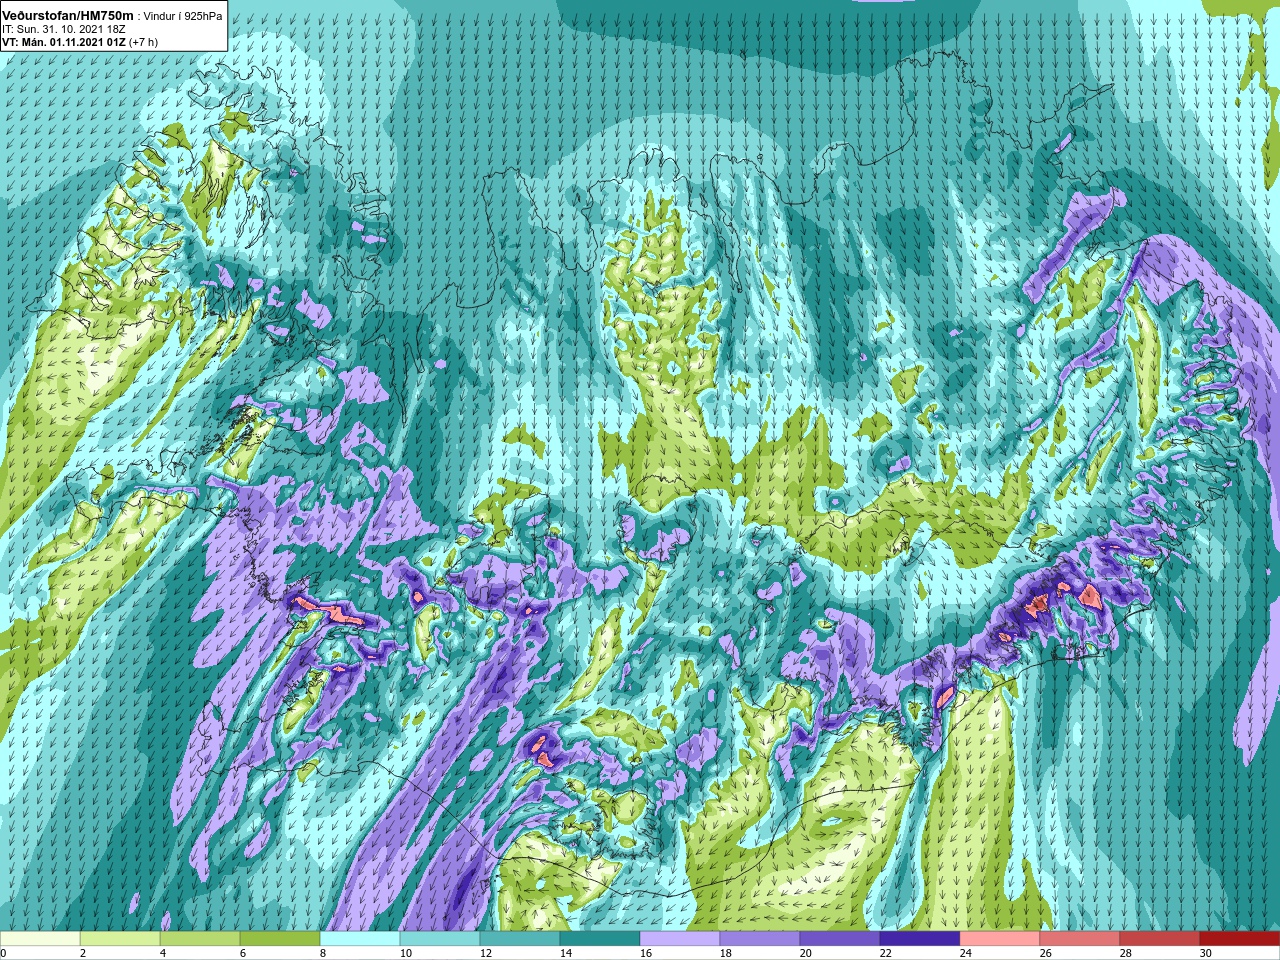The width and height of the screenshot is (1280, 960).
Task: Click the legend value '10'
Action: (x=406, y=953)
